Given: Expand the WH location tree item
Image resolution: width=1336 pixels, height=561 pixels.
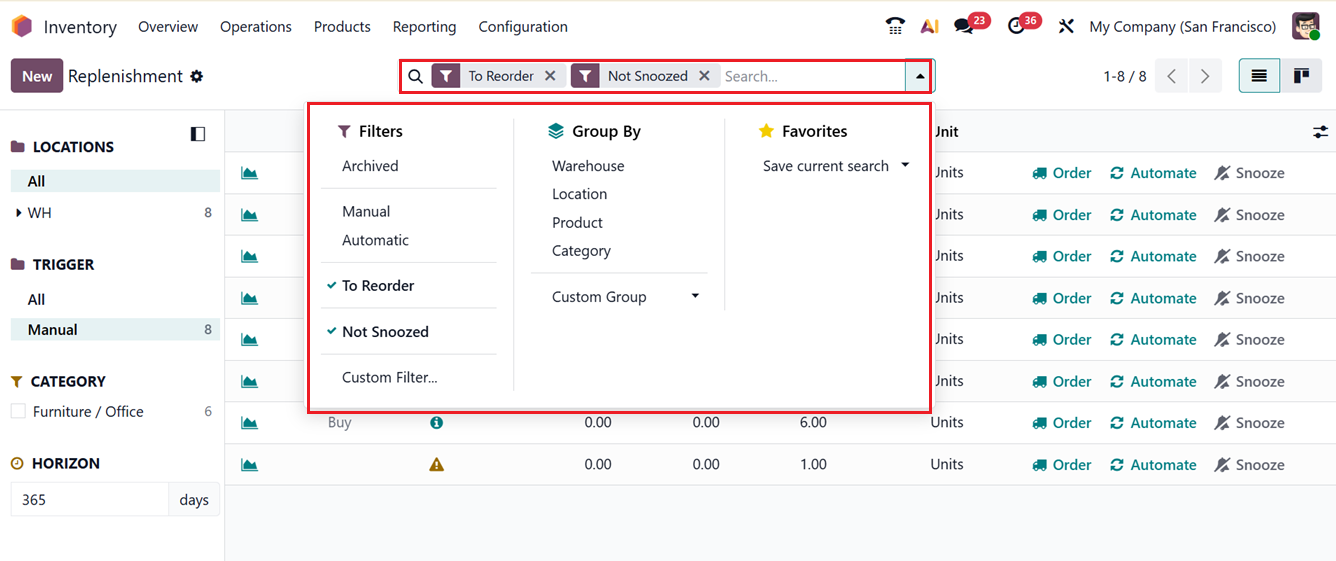Looking at the screenshot, I should pyautogui.click(x=19, y=213).
